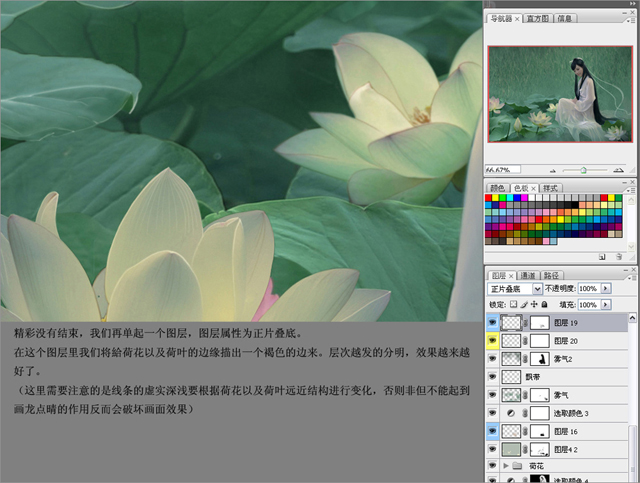Minimize the Layers panel group

coord(625,269)
